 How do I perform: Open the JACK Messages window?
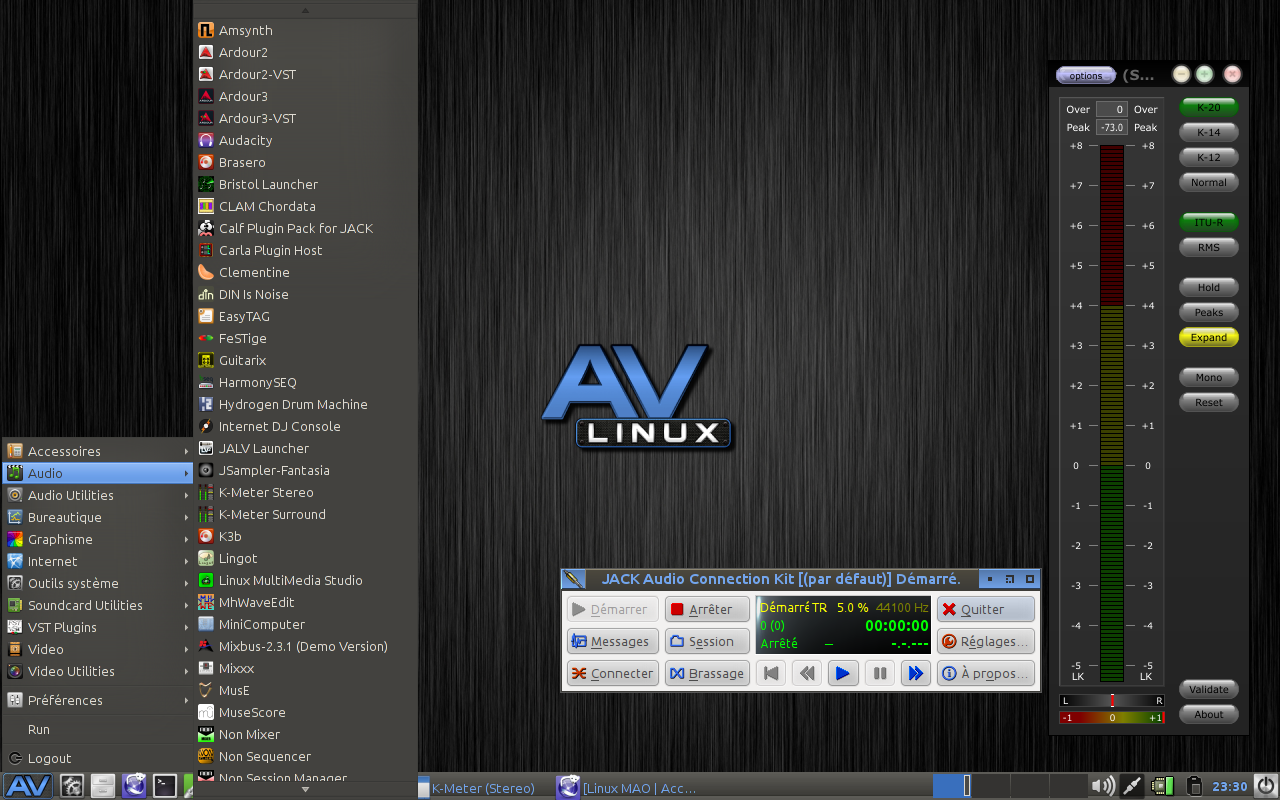[613, 641]
